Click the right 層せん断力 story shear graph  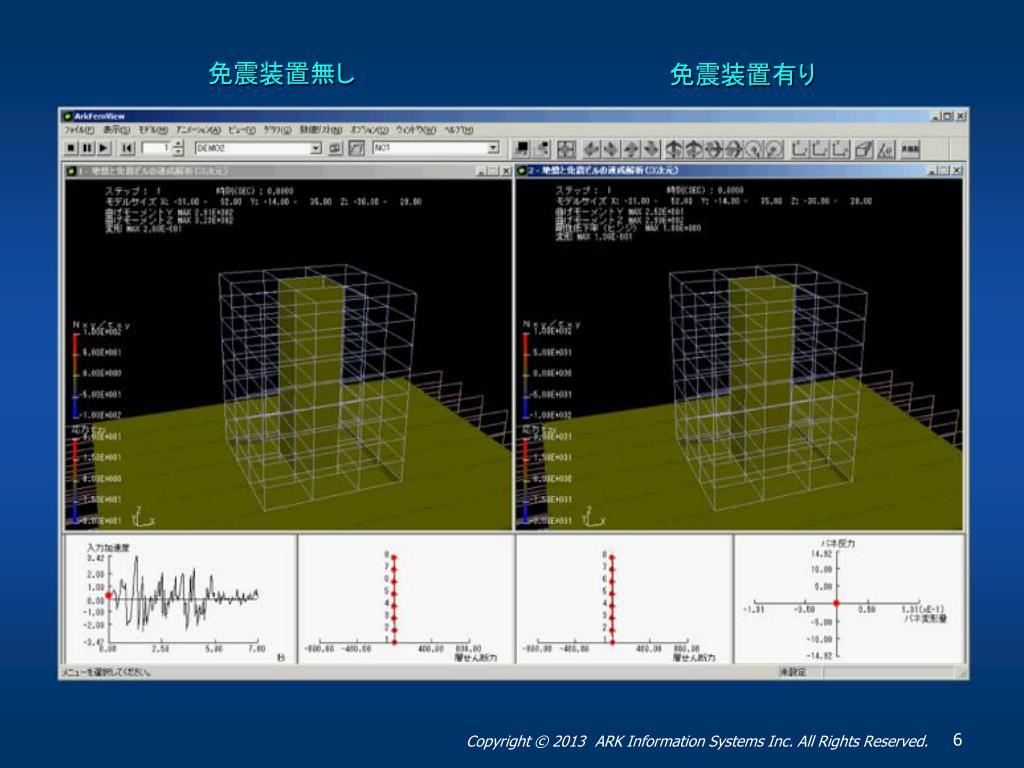(x=624, y=599)
